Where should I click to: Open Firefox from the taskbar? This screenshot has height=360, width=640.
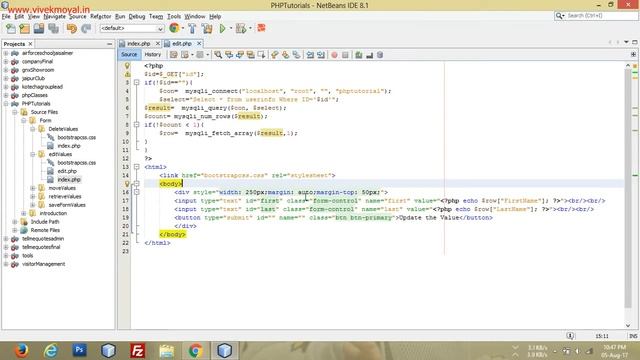(21, 351)
